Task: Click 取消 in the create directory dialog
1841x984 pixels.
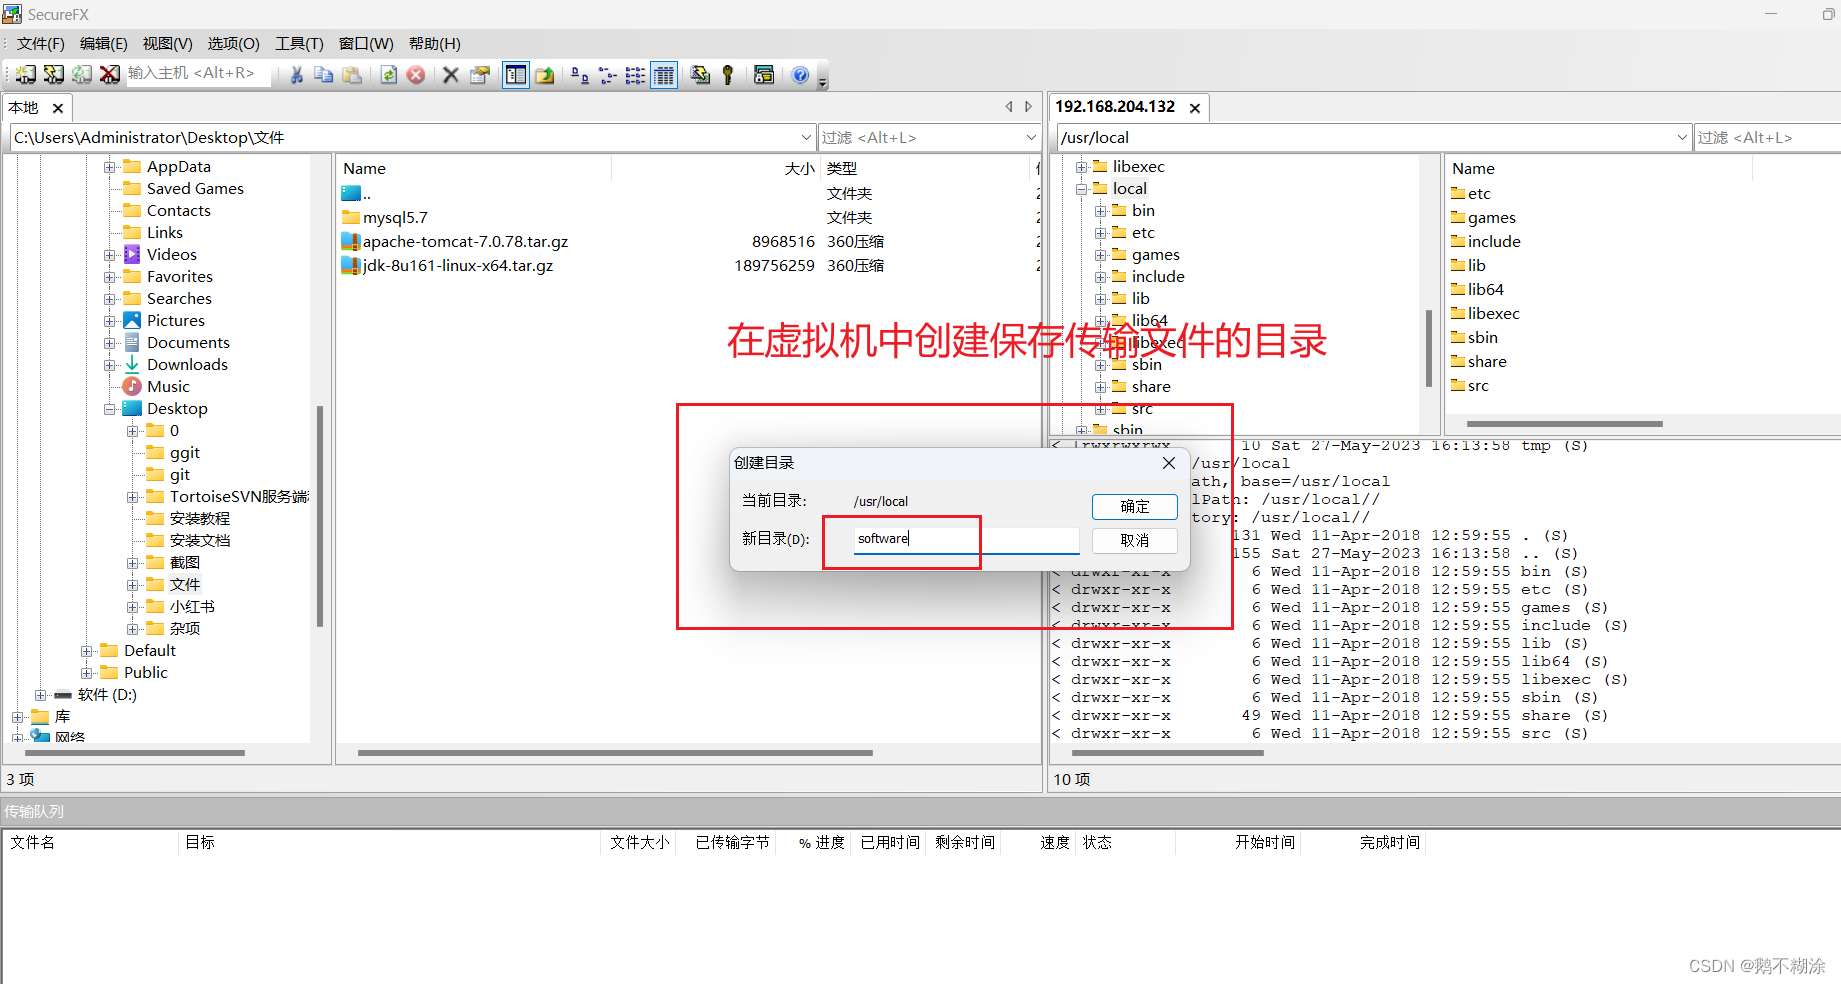Action: (x=1134, y=541)
